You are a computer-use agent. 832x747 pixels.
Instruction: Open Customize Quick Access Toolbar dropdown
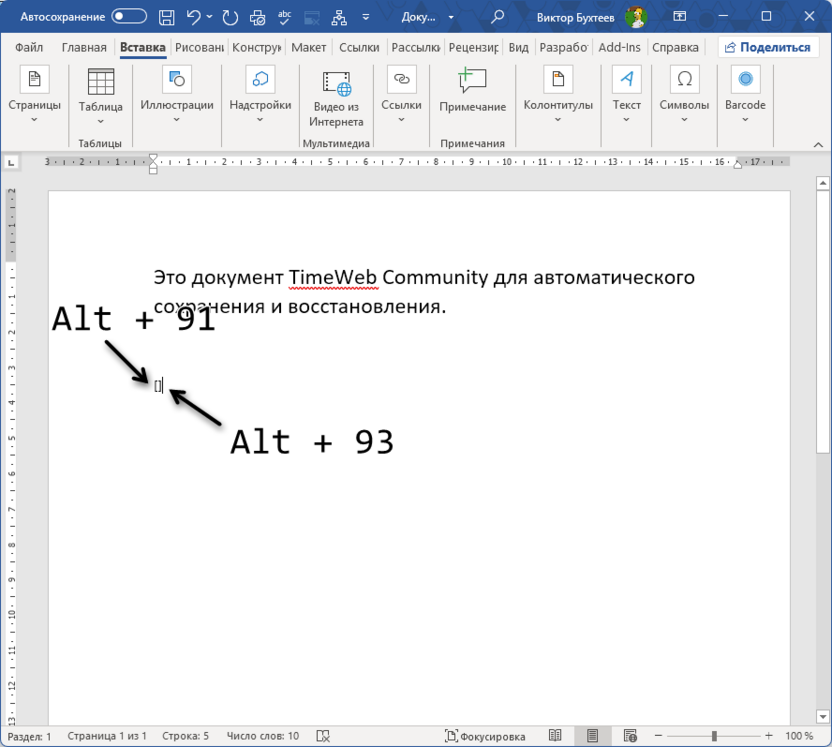click(366, 17)
